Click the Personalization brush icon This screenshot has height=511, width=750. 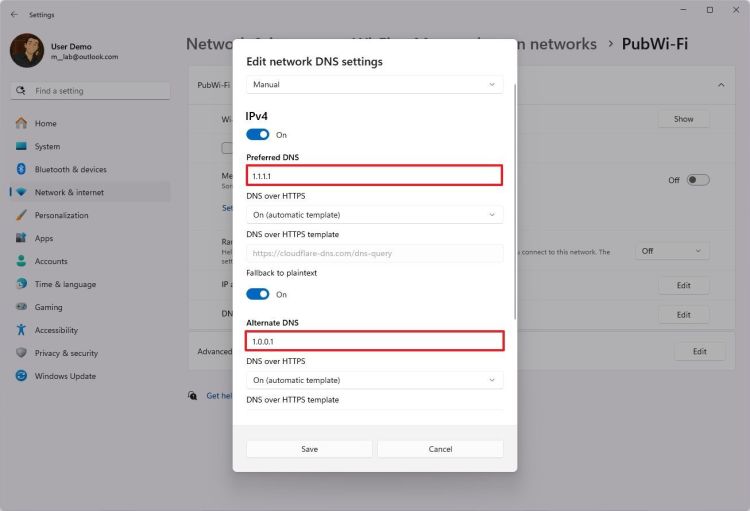tap(20, 215)
